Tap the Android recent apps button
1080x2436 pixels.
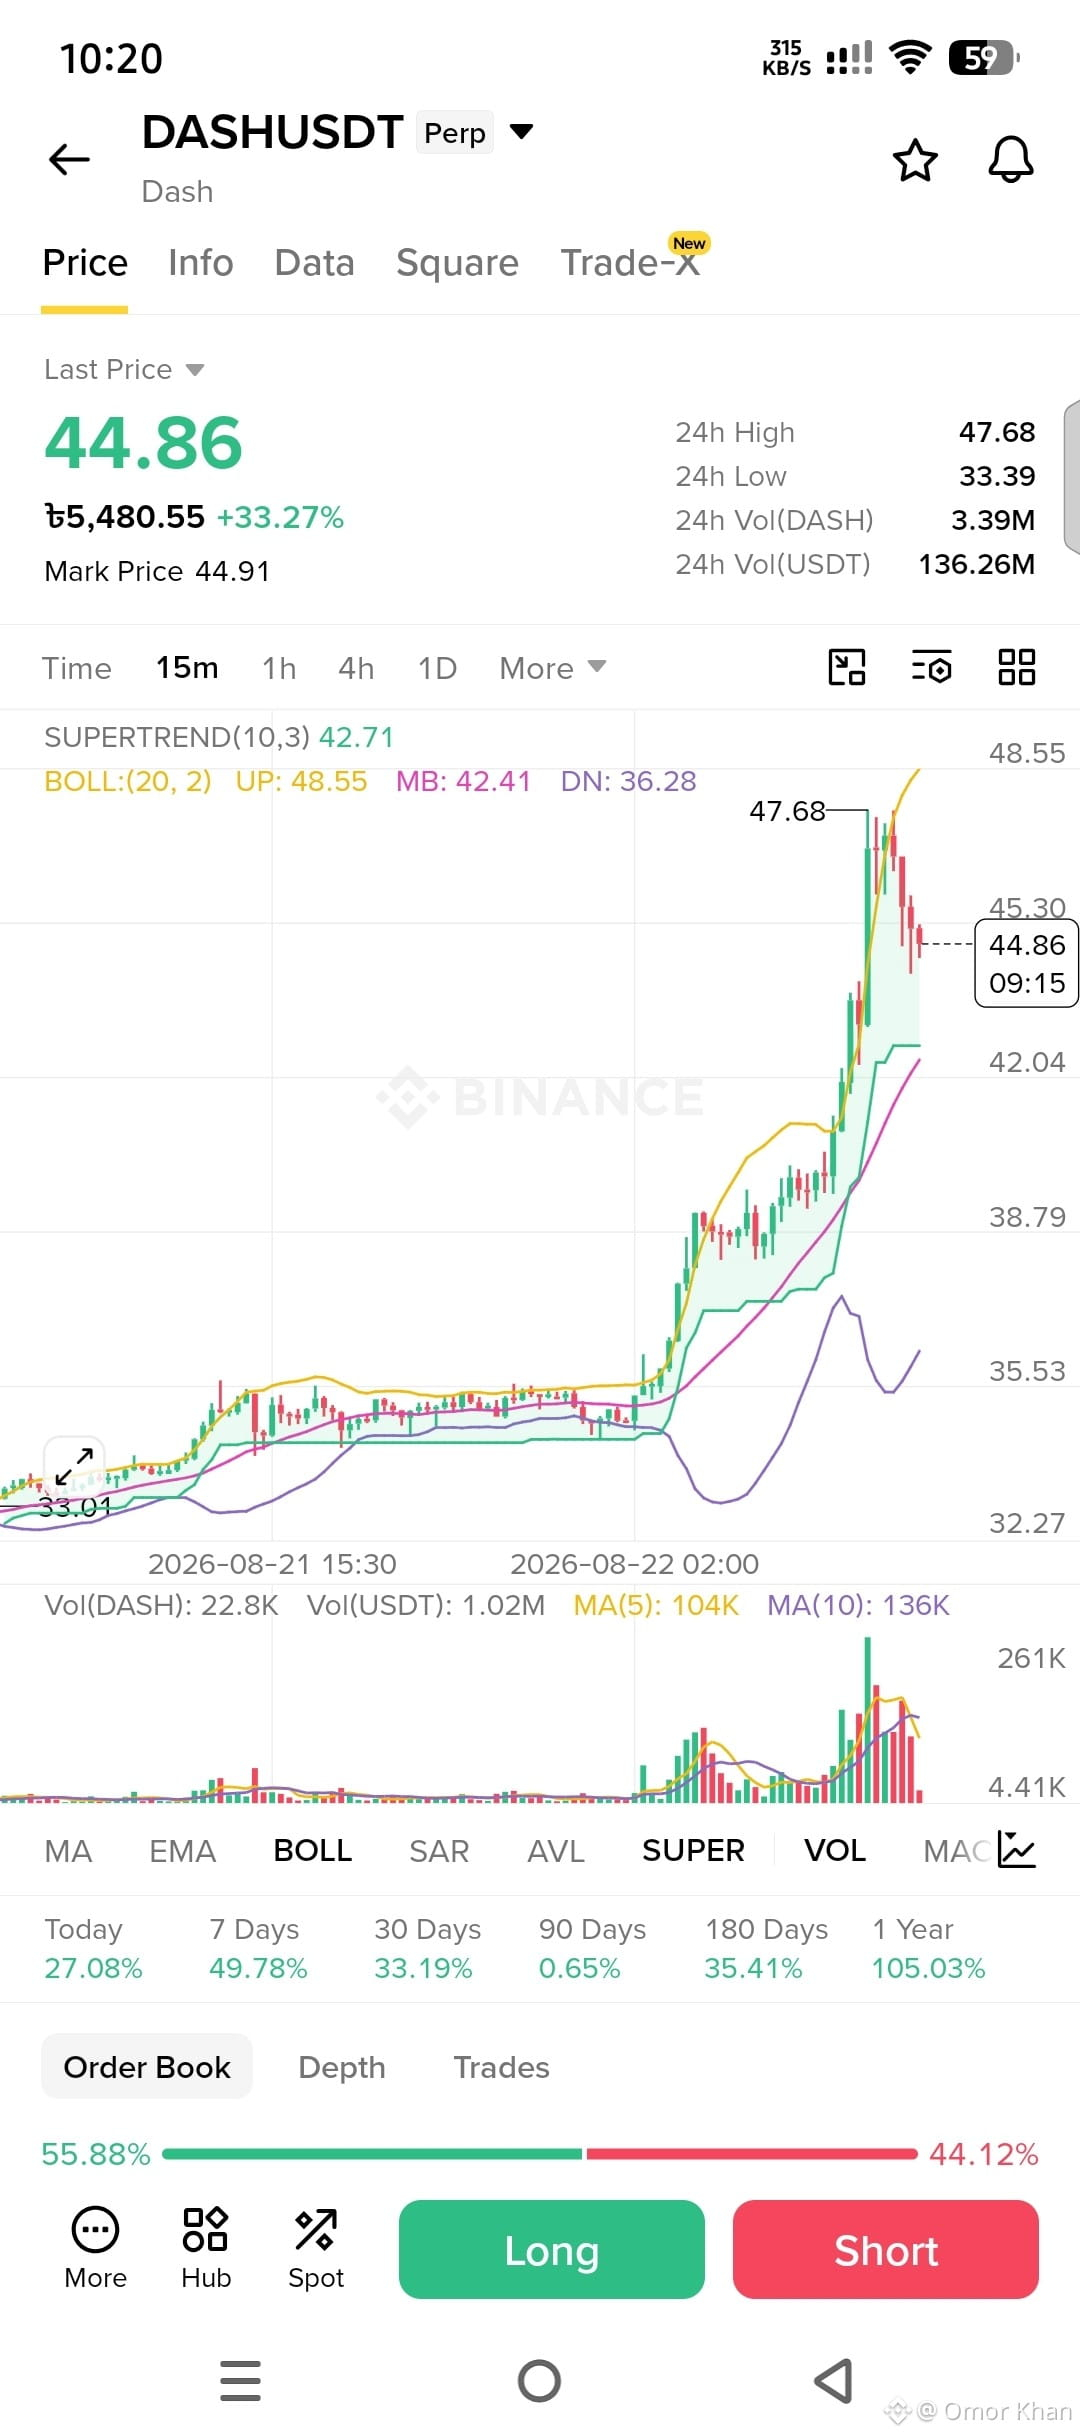tap(240, 2380)
